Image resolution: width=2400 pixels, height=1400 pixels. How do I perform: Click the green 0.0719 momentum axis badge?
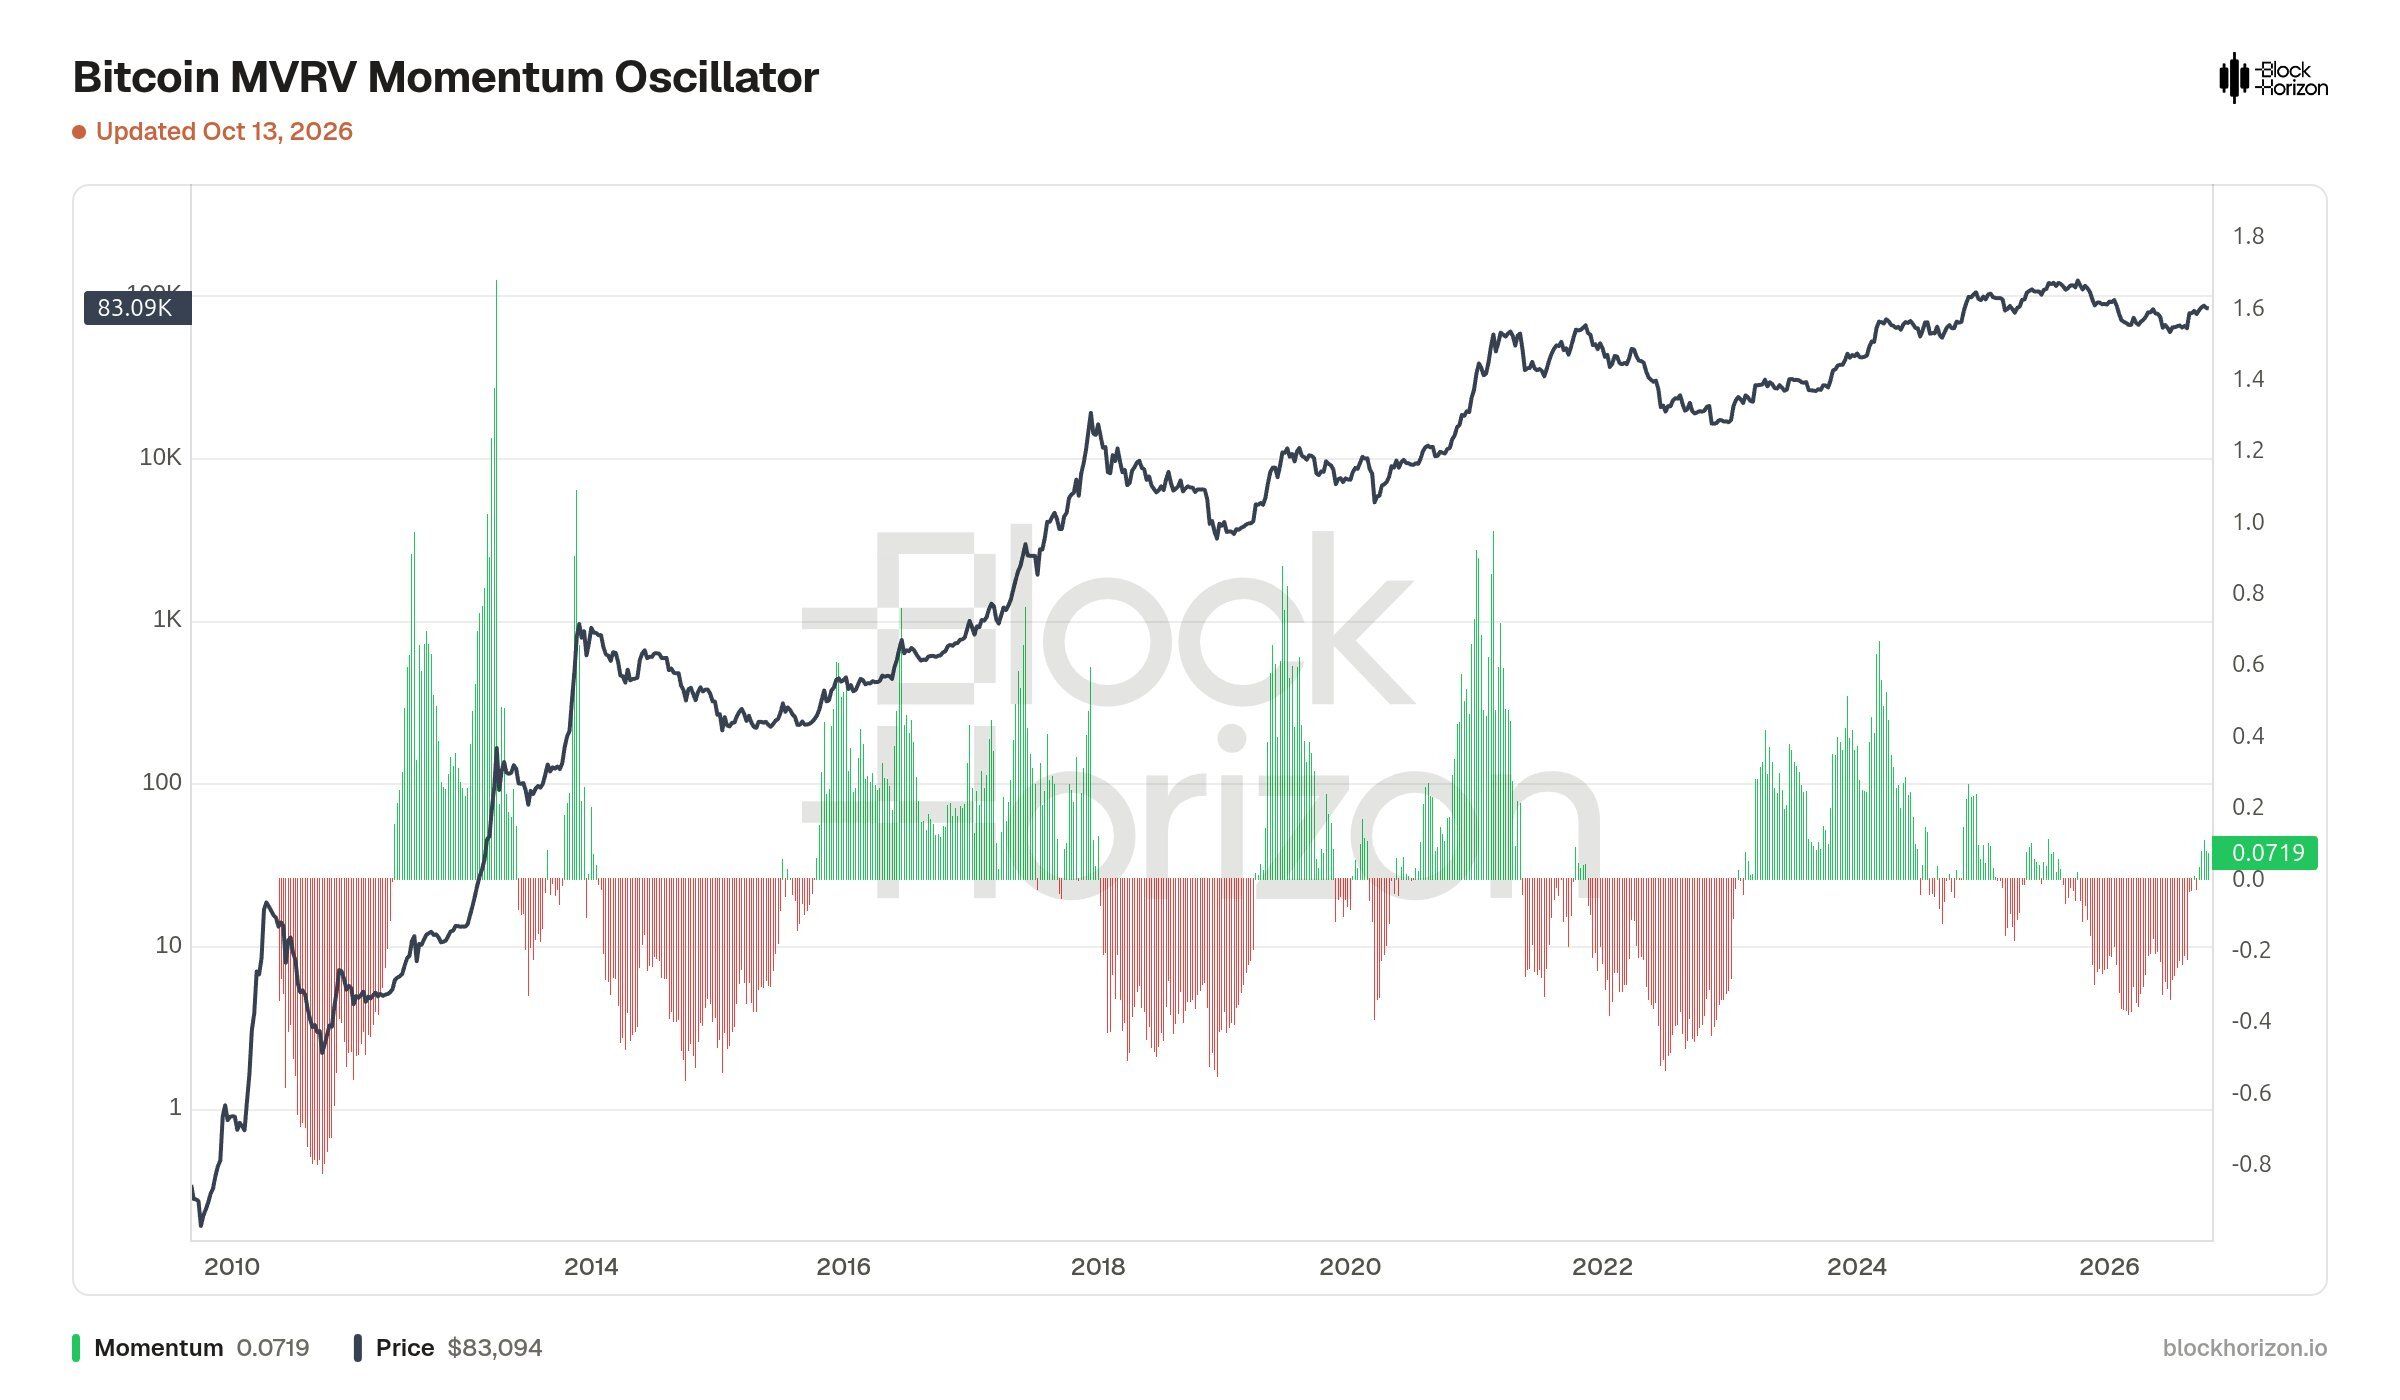(x=2265, y=852)
